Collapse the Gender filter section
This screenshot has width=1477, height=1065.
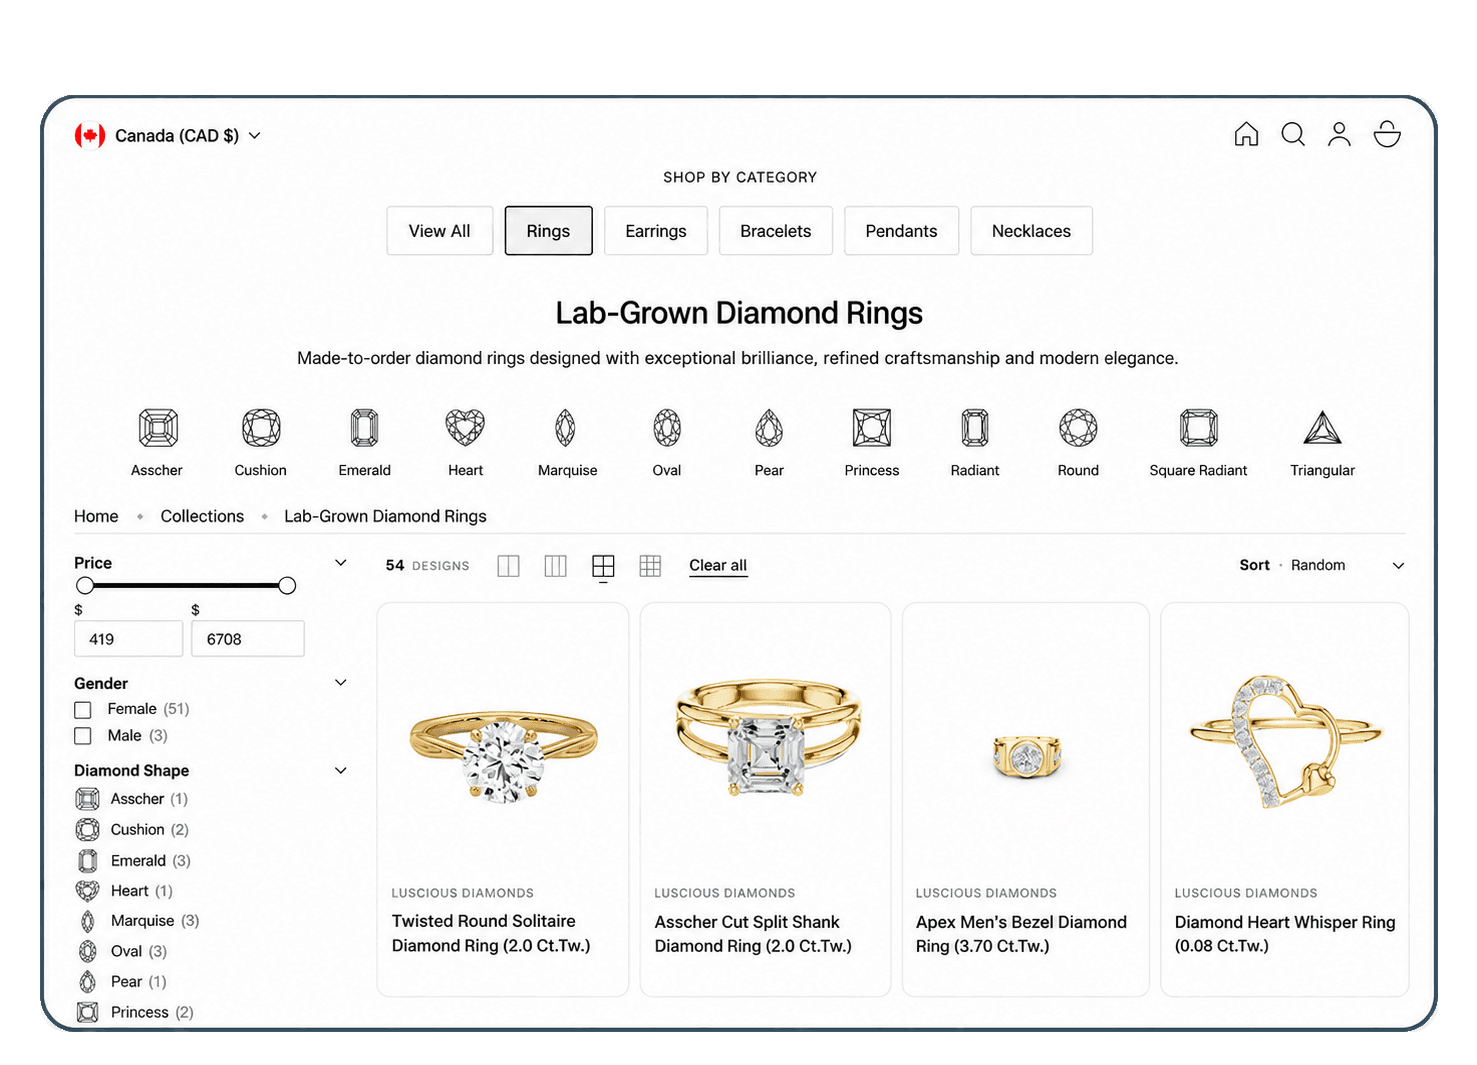tap(341, 683)
